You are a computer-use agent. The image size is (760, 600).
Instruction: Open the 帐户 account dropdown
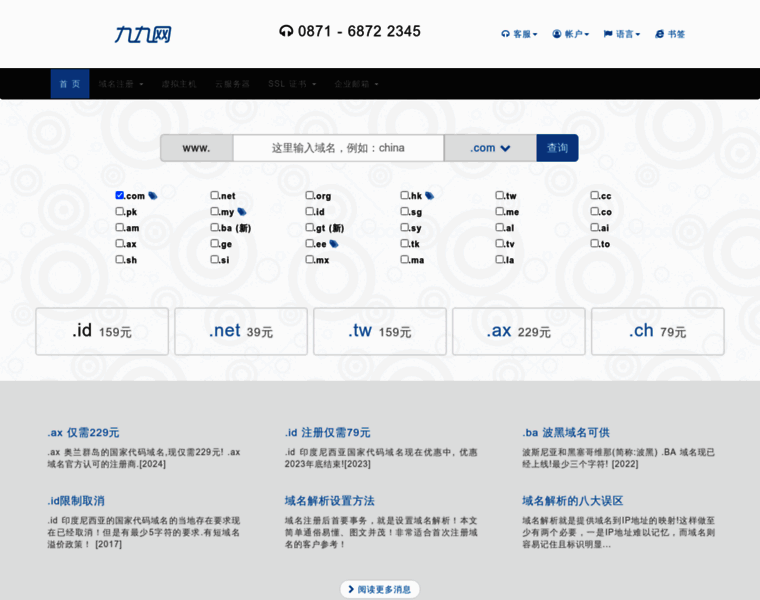click(570, 34)
